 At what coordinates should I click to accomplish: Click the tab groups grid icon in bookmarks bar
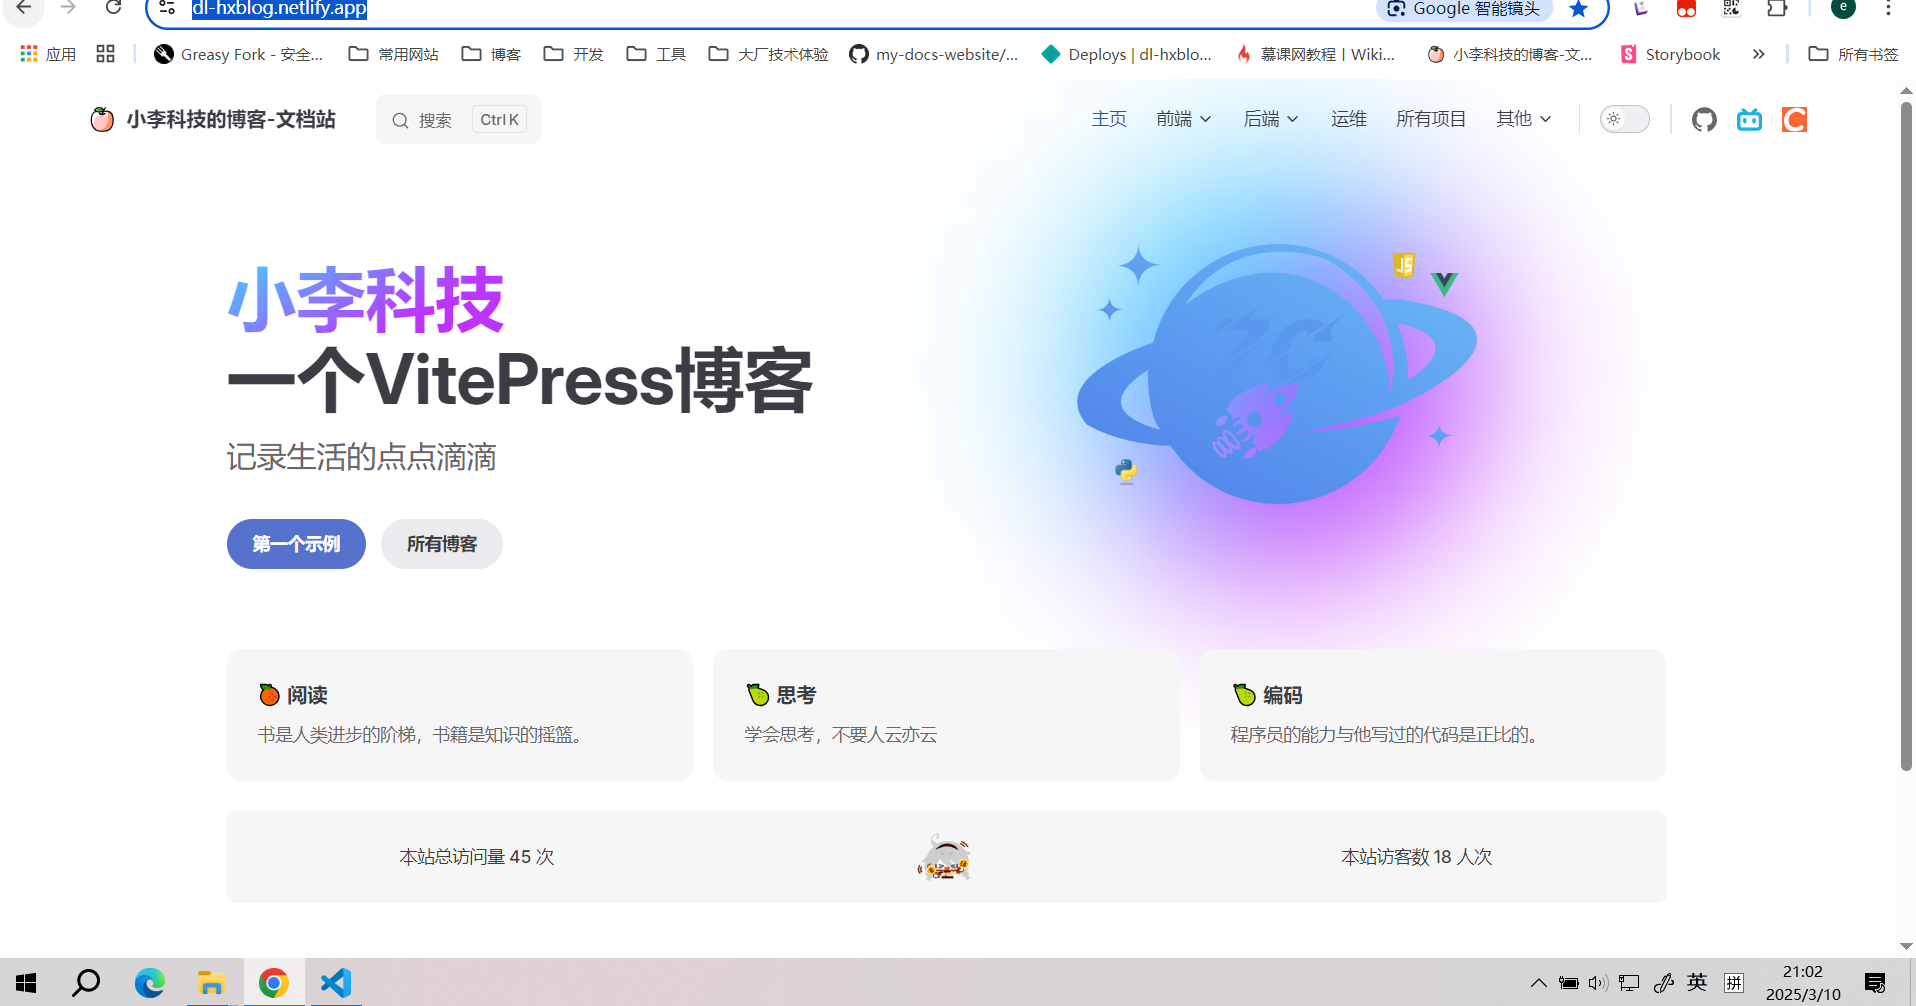coord(105,54)
